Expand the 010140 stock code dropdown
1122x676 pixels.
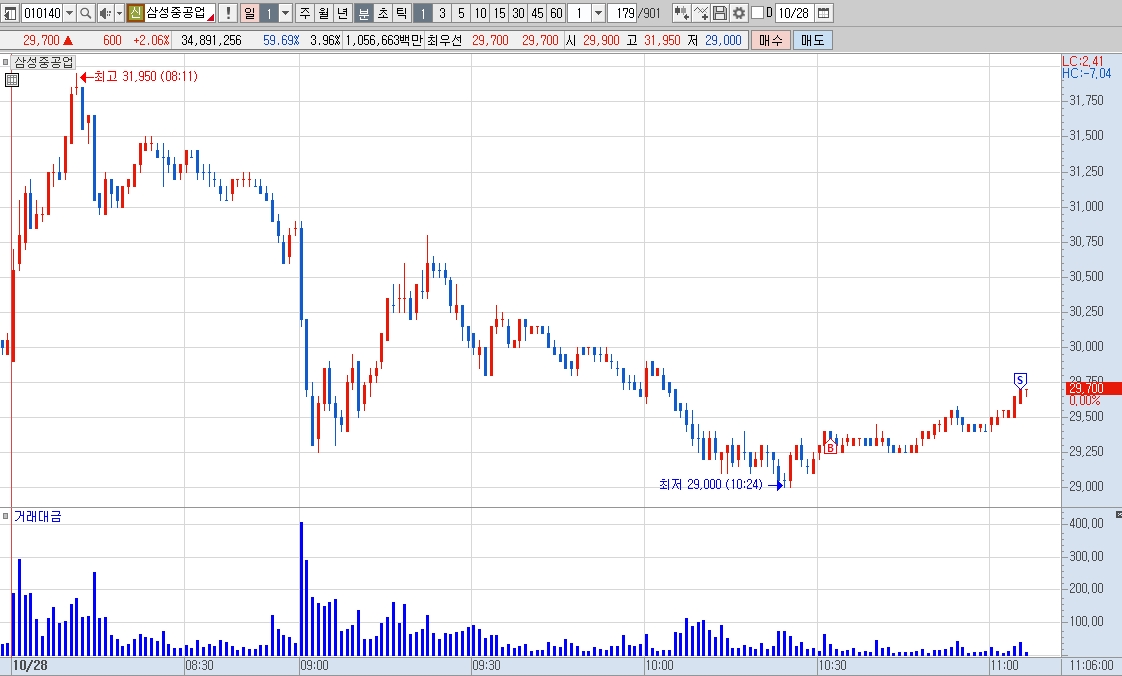(x=69, y=13)
